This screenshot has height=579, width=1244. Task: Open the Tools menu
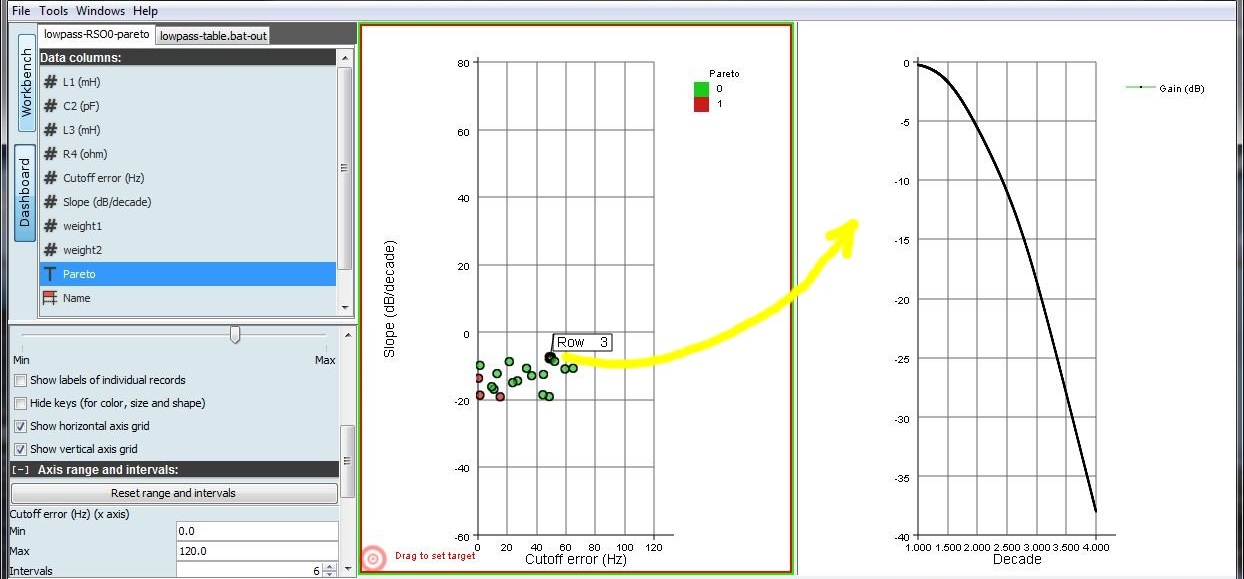54,11
